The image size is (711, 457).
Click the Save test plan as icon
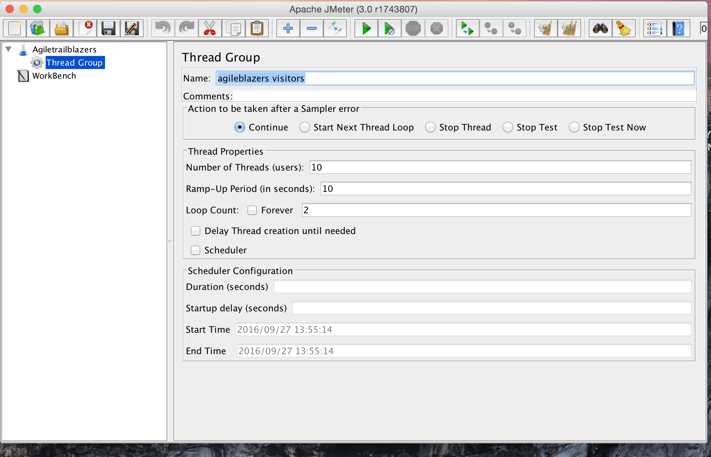coord(132,28)
